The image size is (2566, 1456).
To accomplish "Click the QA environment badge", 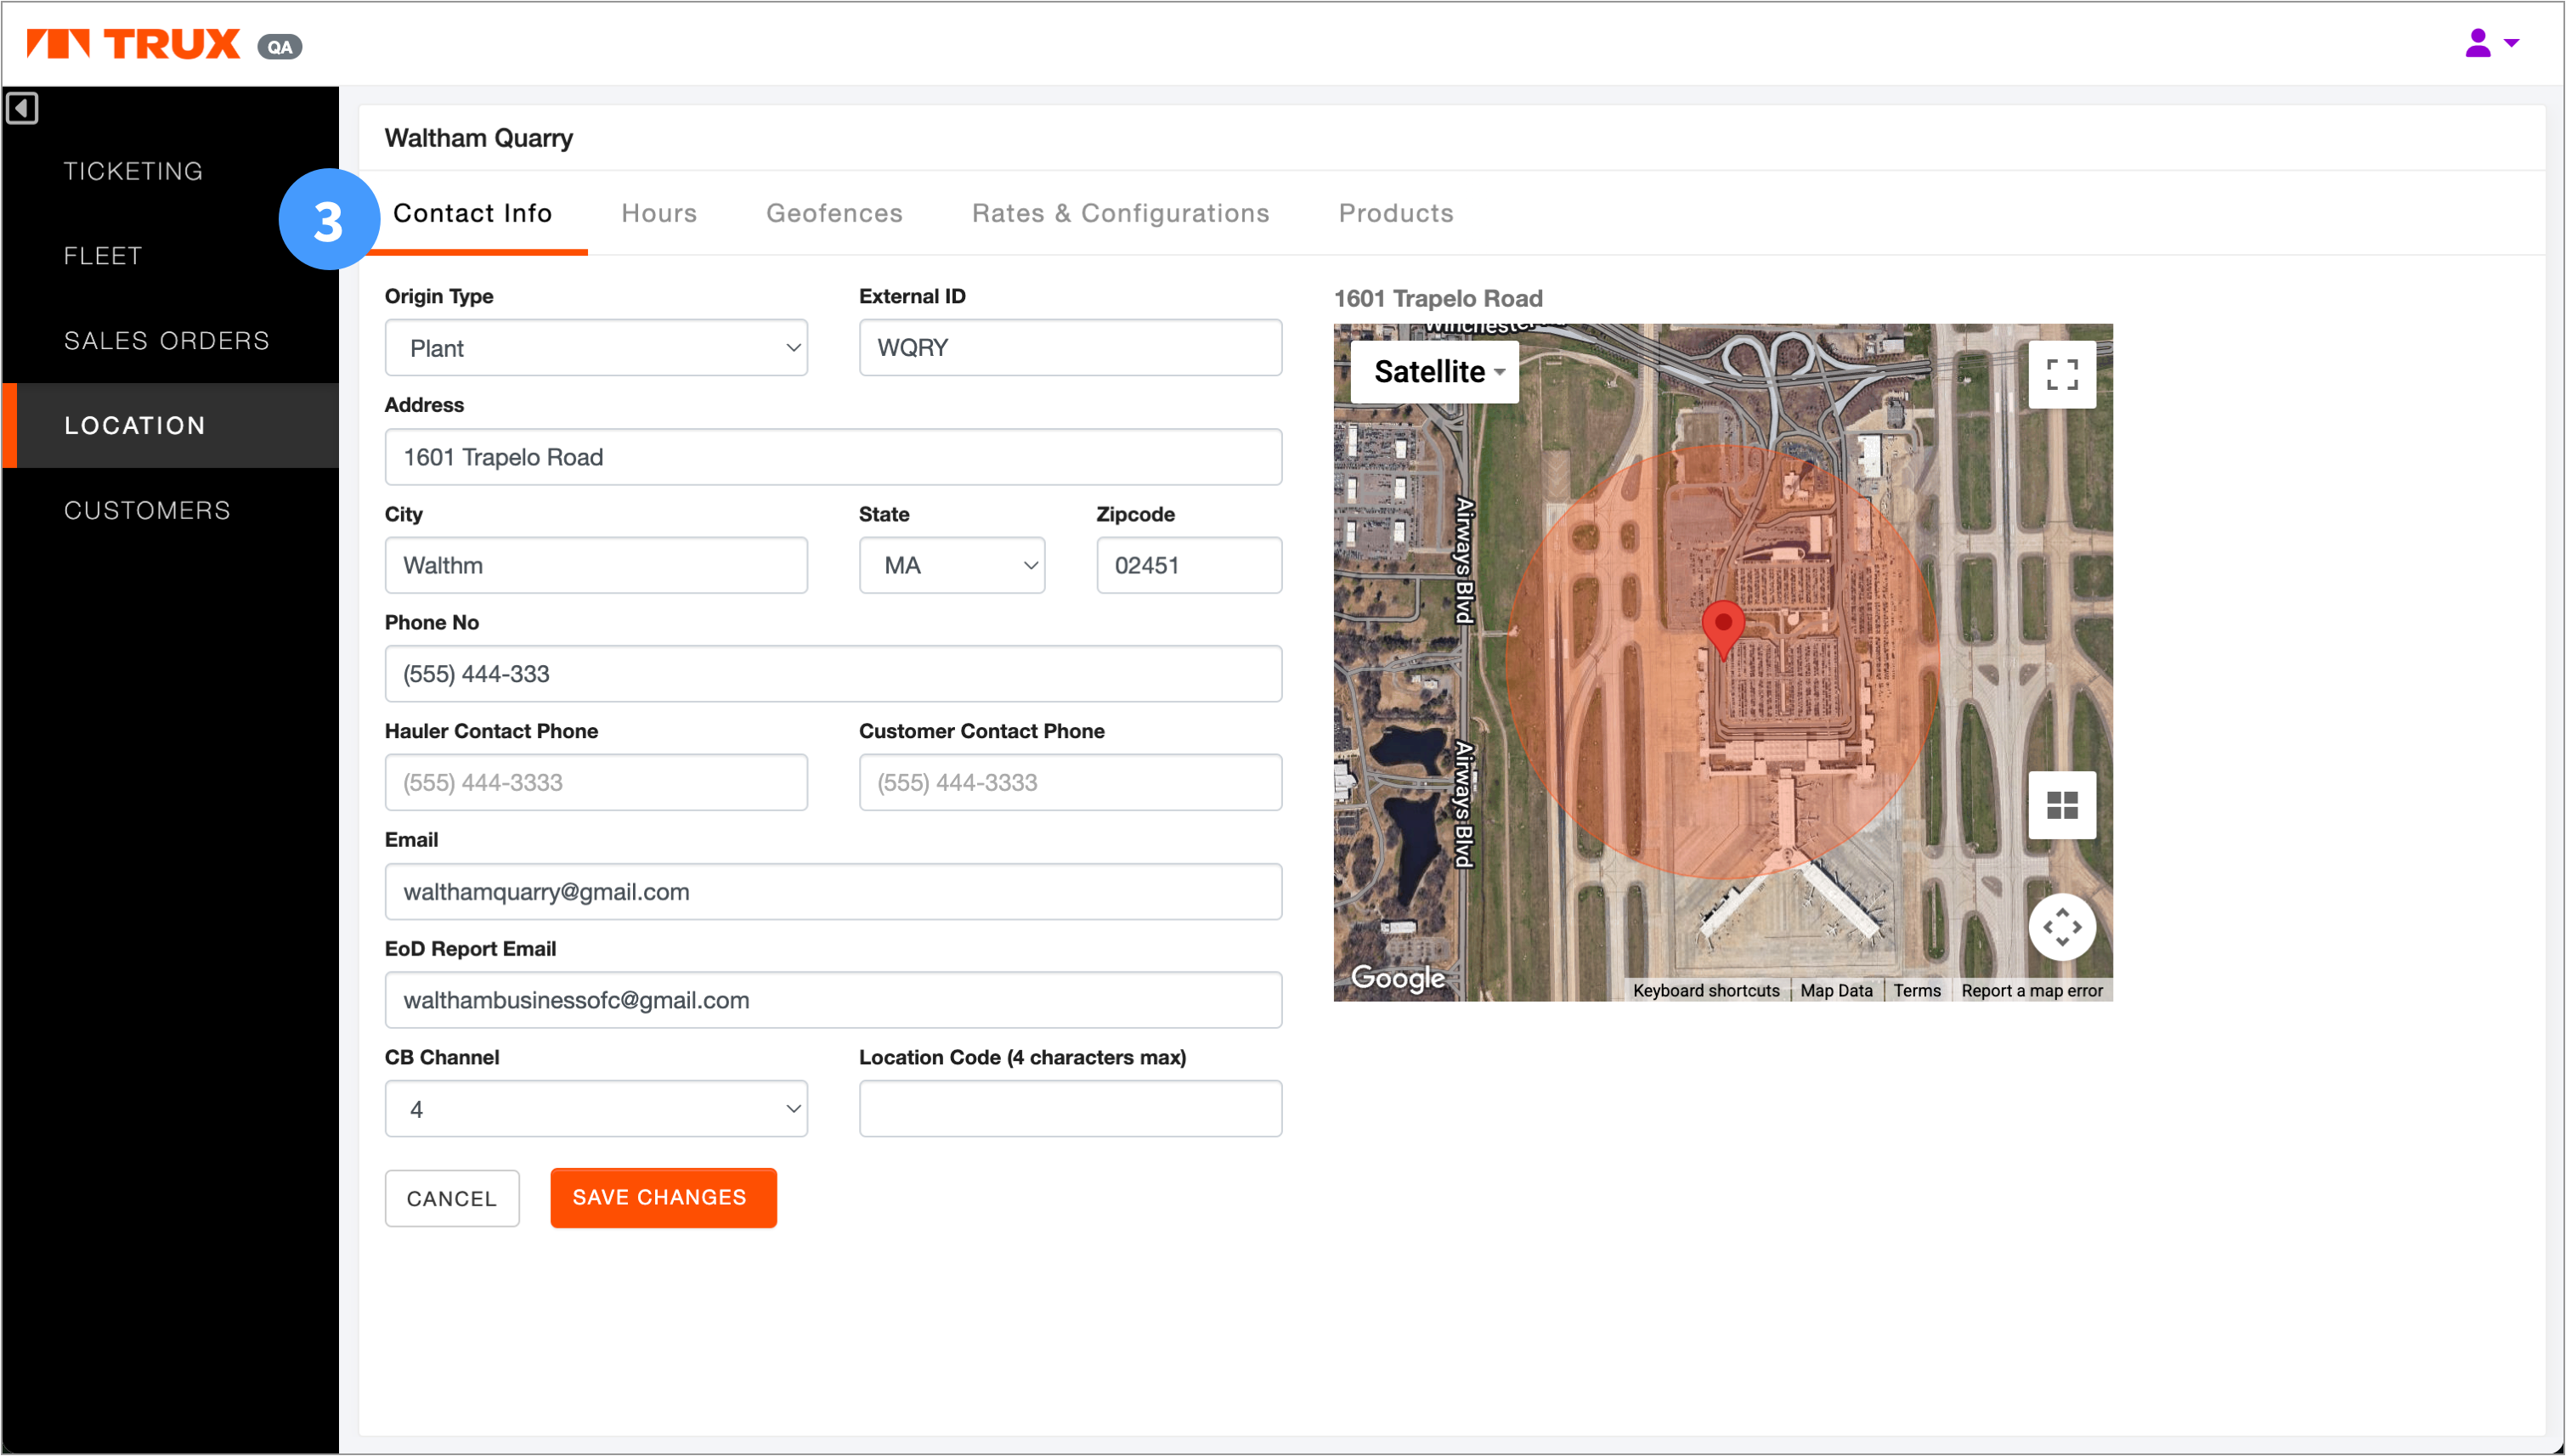I will (280, 47).
